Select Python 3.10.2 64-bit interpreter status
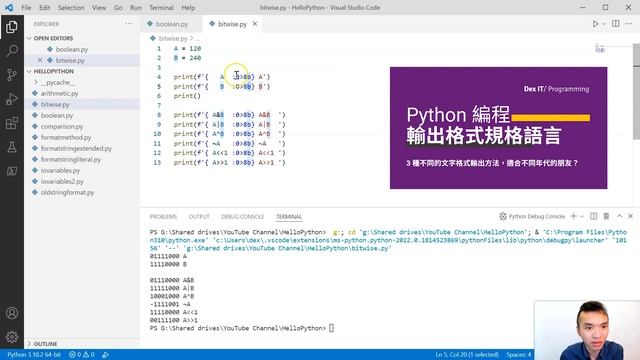The width and height of the screenshot is (640, 360). pyautogui.click(x=33, y=354)
